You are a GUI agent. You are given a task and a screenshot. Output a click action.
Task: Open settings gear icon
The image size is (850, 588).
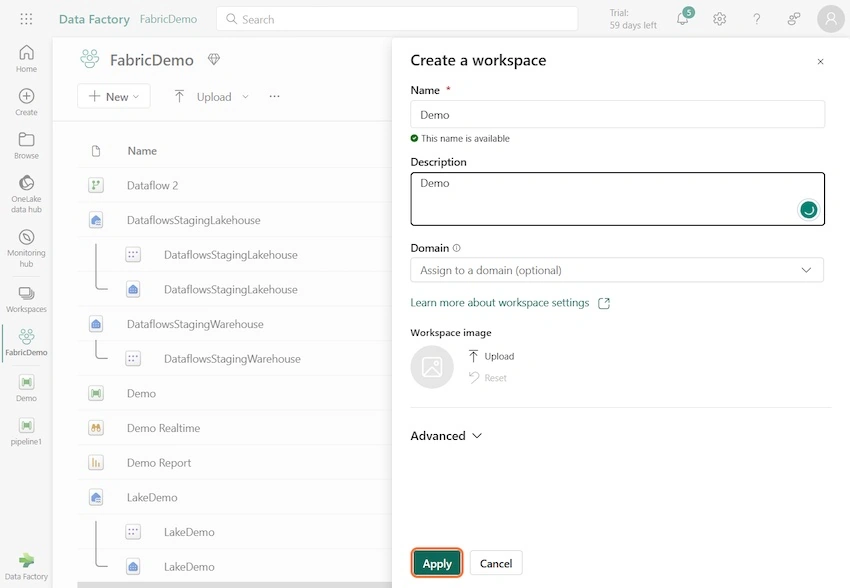[719, 19]
